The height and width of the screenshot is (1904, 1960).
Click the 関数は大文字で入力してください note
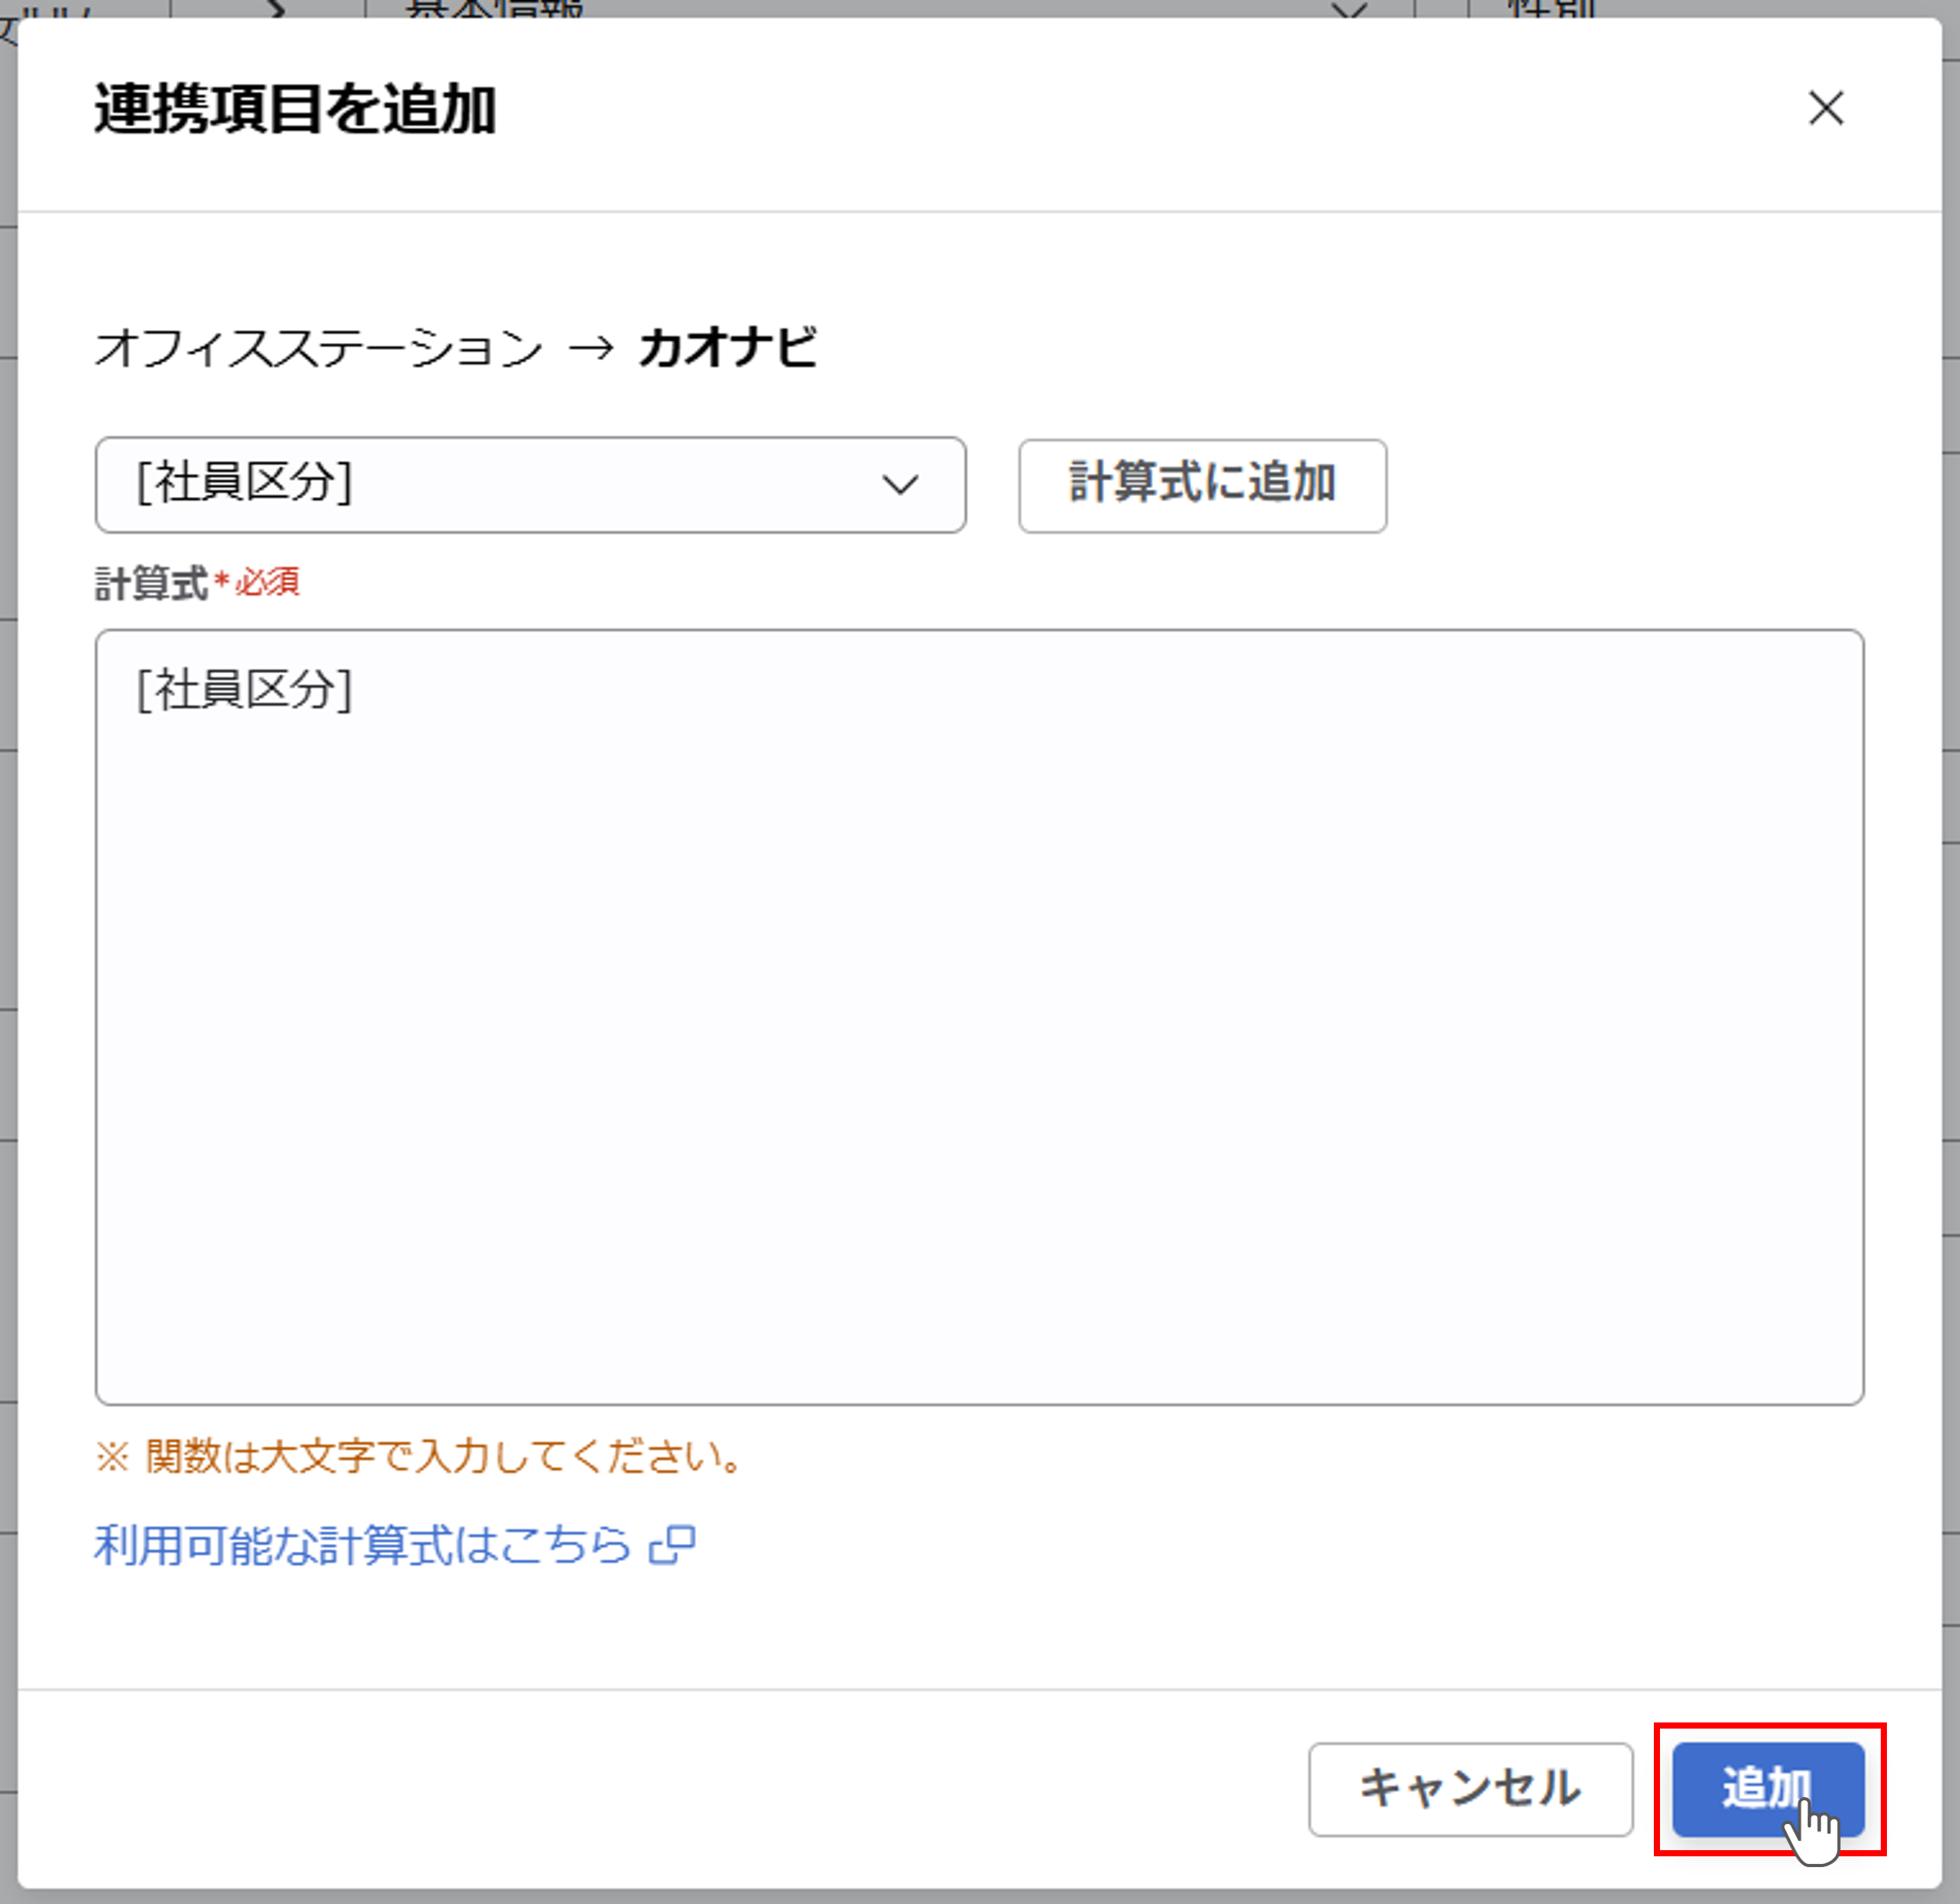click(x=419, y=1456)
